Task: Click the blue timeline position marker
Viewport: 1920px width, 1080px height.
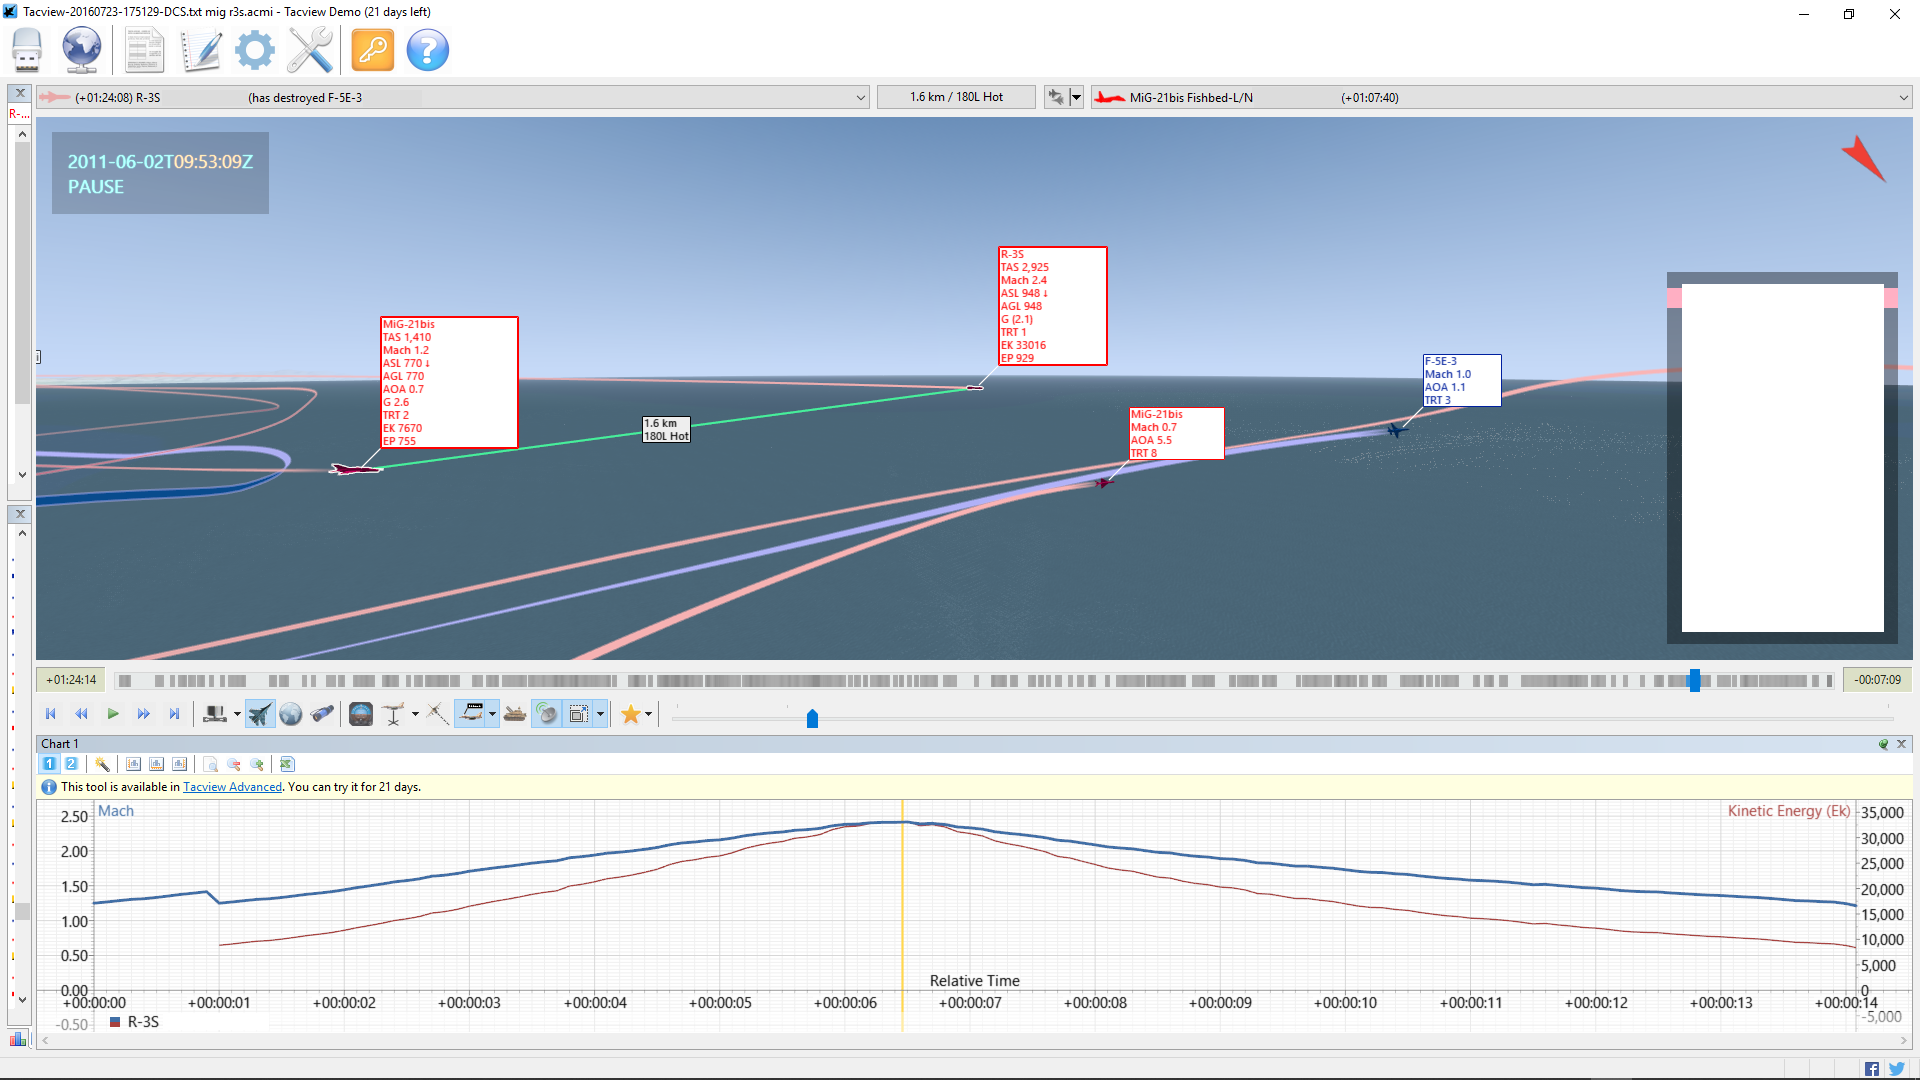Action: (x=1694, y=680)
